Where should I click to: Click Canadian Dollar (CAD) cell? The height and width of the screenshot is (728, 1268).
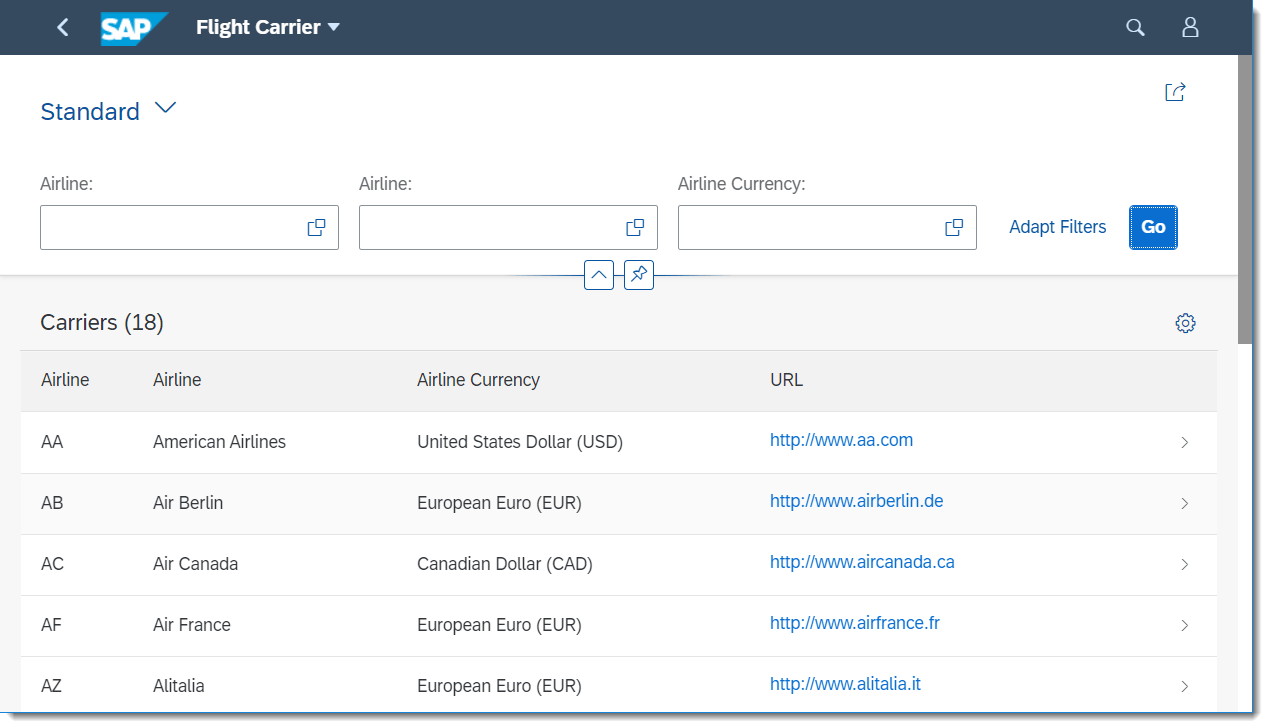tap(505, 564)
